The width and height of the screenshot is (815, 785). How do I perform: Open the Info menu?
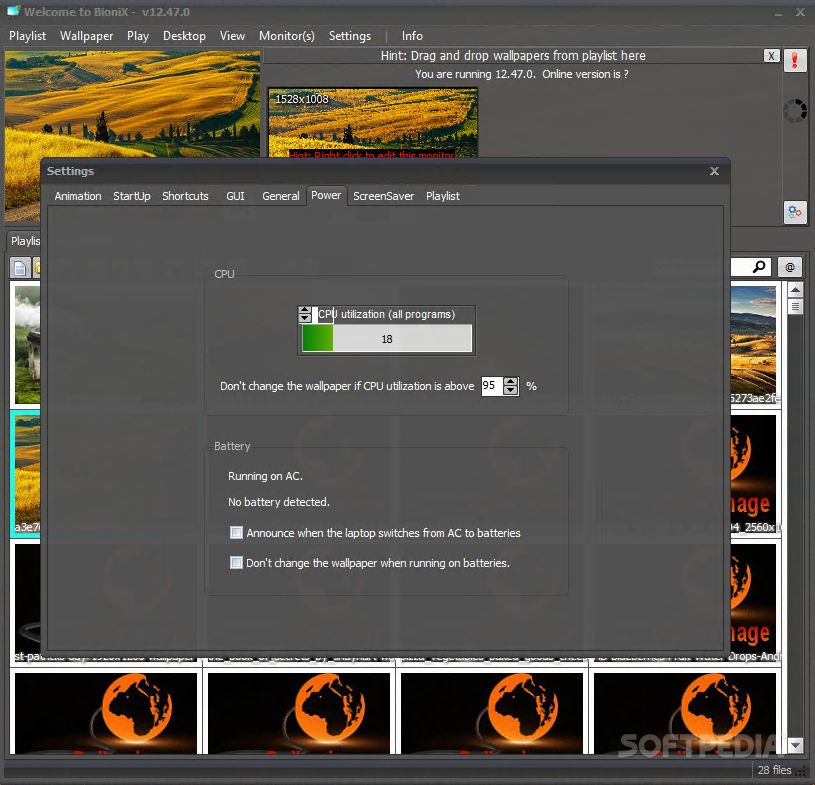pos(412,36)
